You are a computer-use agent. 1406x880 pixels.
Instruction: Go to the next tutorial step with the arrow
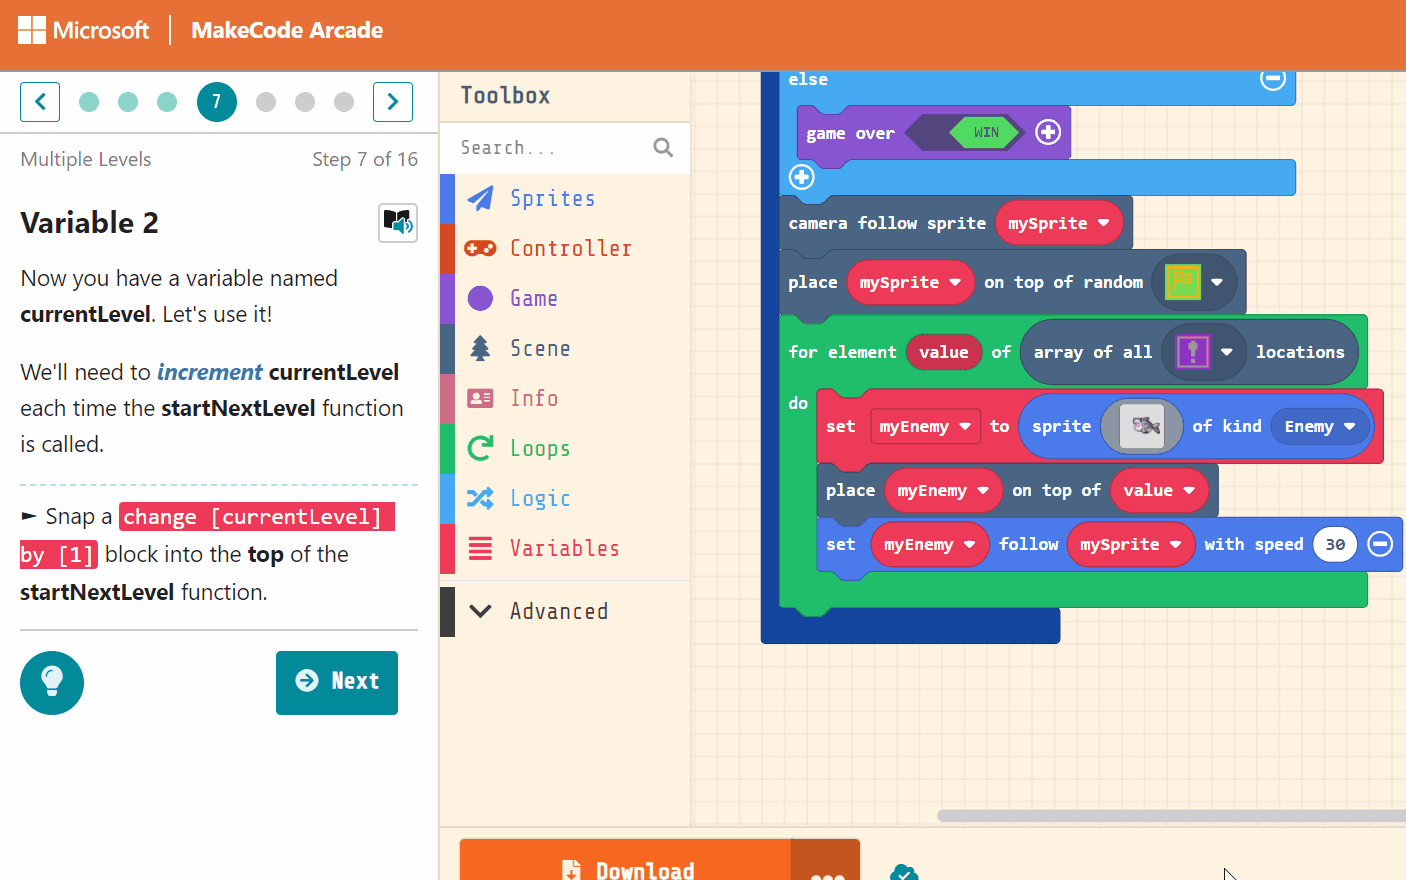392,101
